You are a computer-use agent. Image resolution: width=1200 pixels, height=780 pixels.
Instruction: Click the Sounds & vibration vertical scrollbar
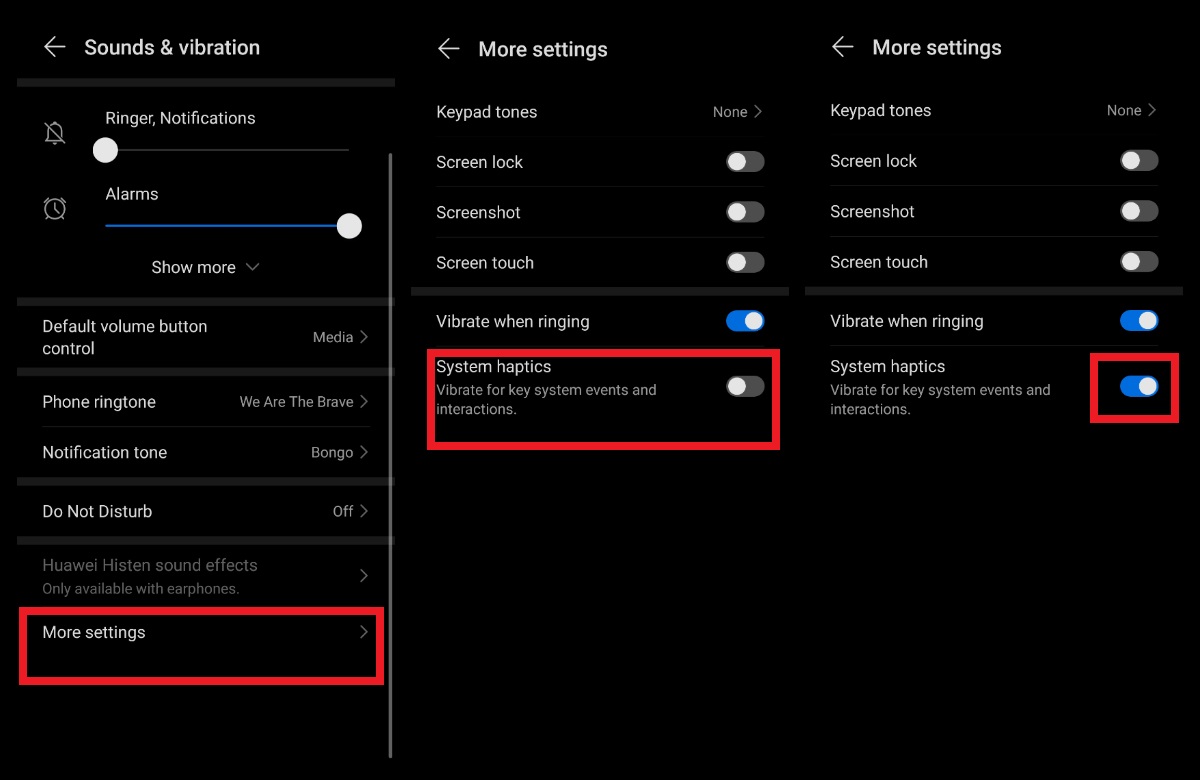click(390, 450)
